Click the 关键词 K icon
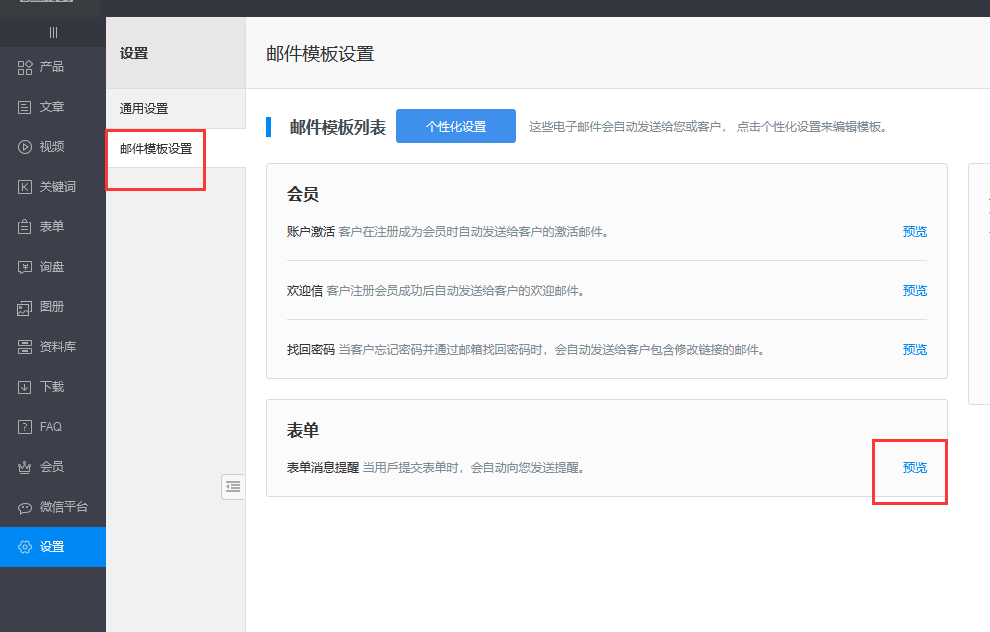The width and height of the screenshot is (990, 632). pyautogui.click(x=25, y=187)
